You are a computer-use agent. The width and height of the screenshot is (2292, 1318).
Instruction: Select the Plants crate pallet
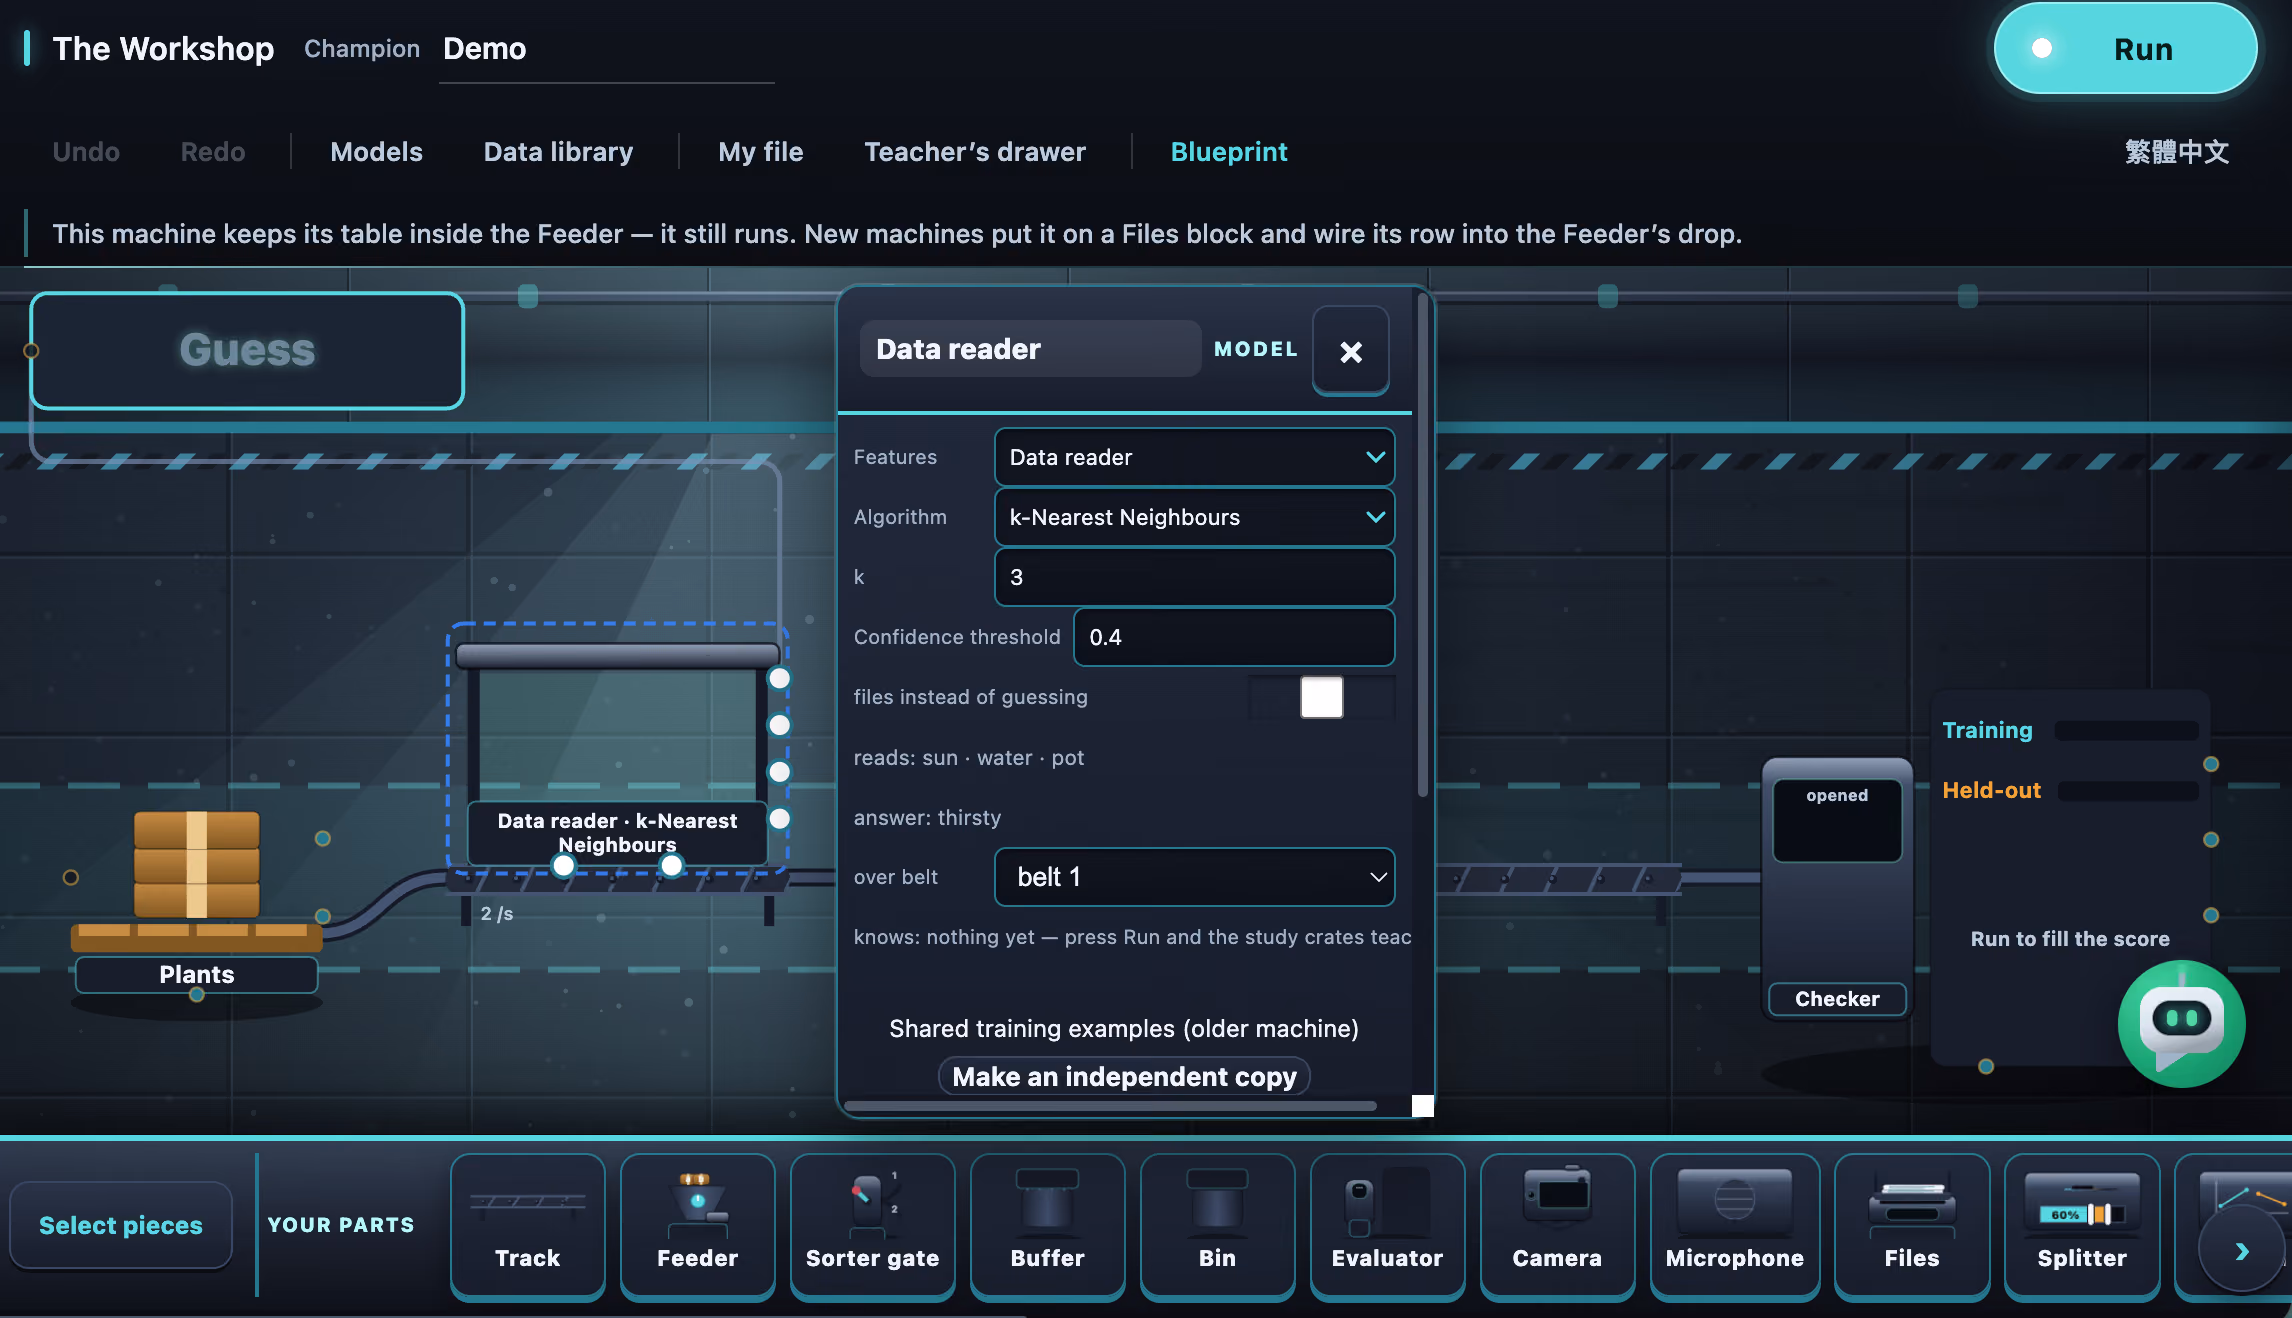(197, 900)
